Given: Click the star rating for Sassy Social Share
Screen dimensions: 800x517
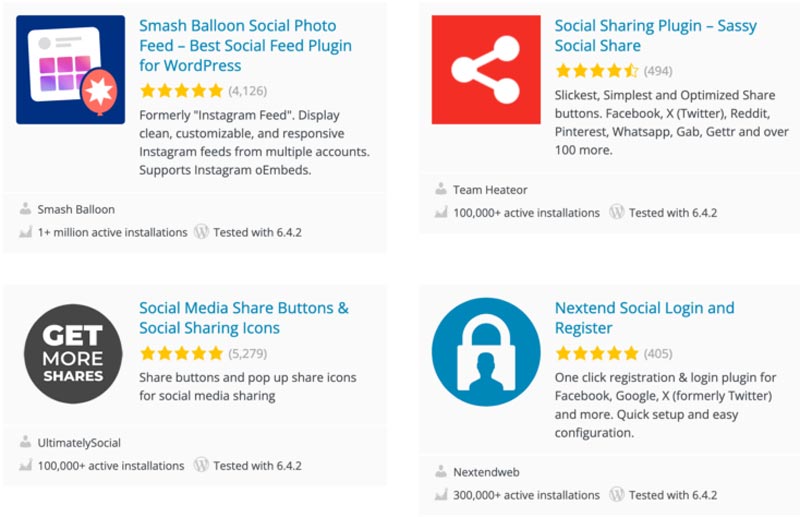Looking at the screenshot, I should click(596, 71).
